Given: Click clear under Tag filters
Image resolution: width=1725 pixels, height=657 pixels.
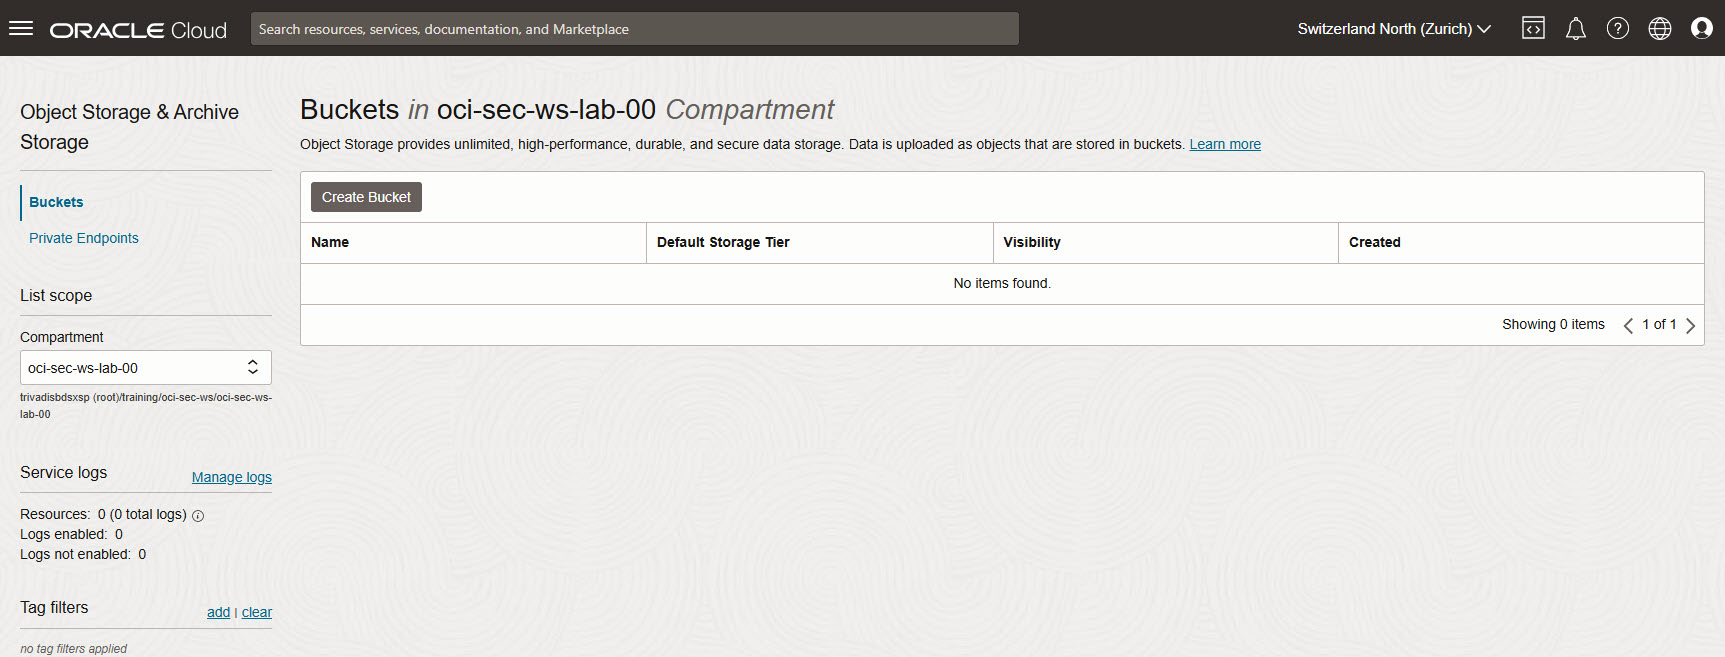Looking at the screenshot, I should (257, 612).
